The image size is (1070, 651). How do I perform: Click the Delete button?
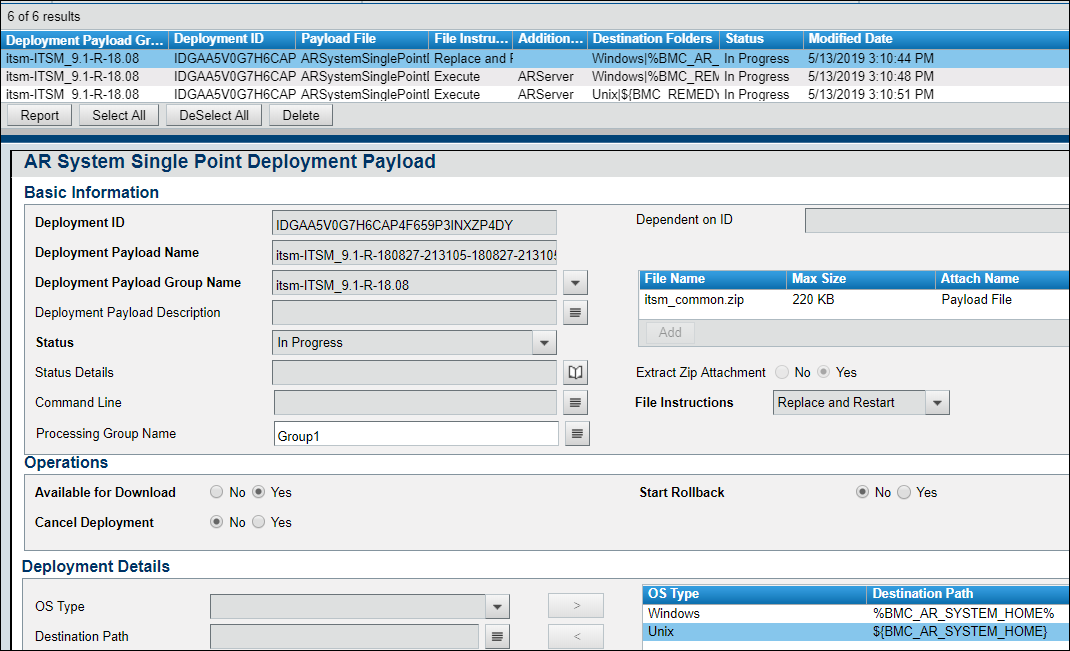click(301, 115)
